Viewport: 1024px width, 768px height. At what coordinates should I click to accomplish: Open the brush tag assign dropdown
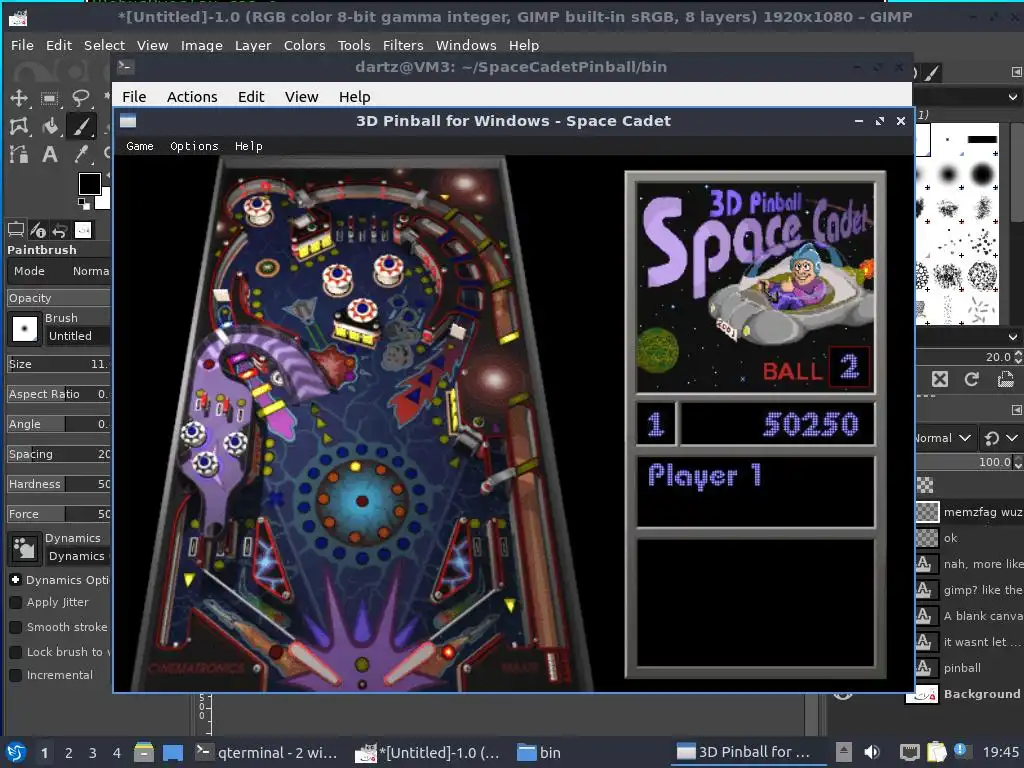[x=1012, y=338]
